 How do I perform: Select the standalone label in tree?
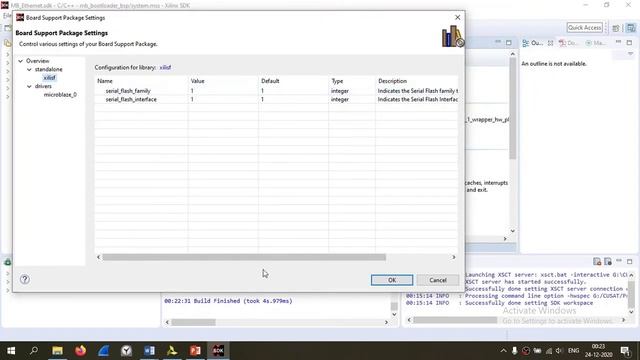click(48, 69)
